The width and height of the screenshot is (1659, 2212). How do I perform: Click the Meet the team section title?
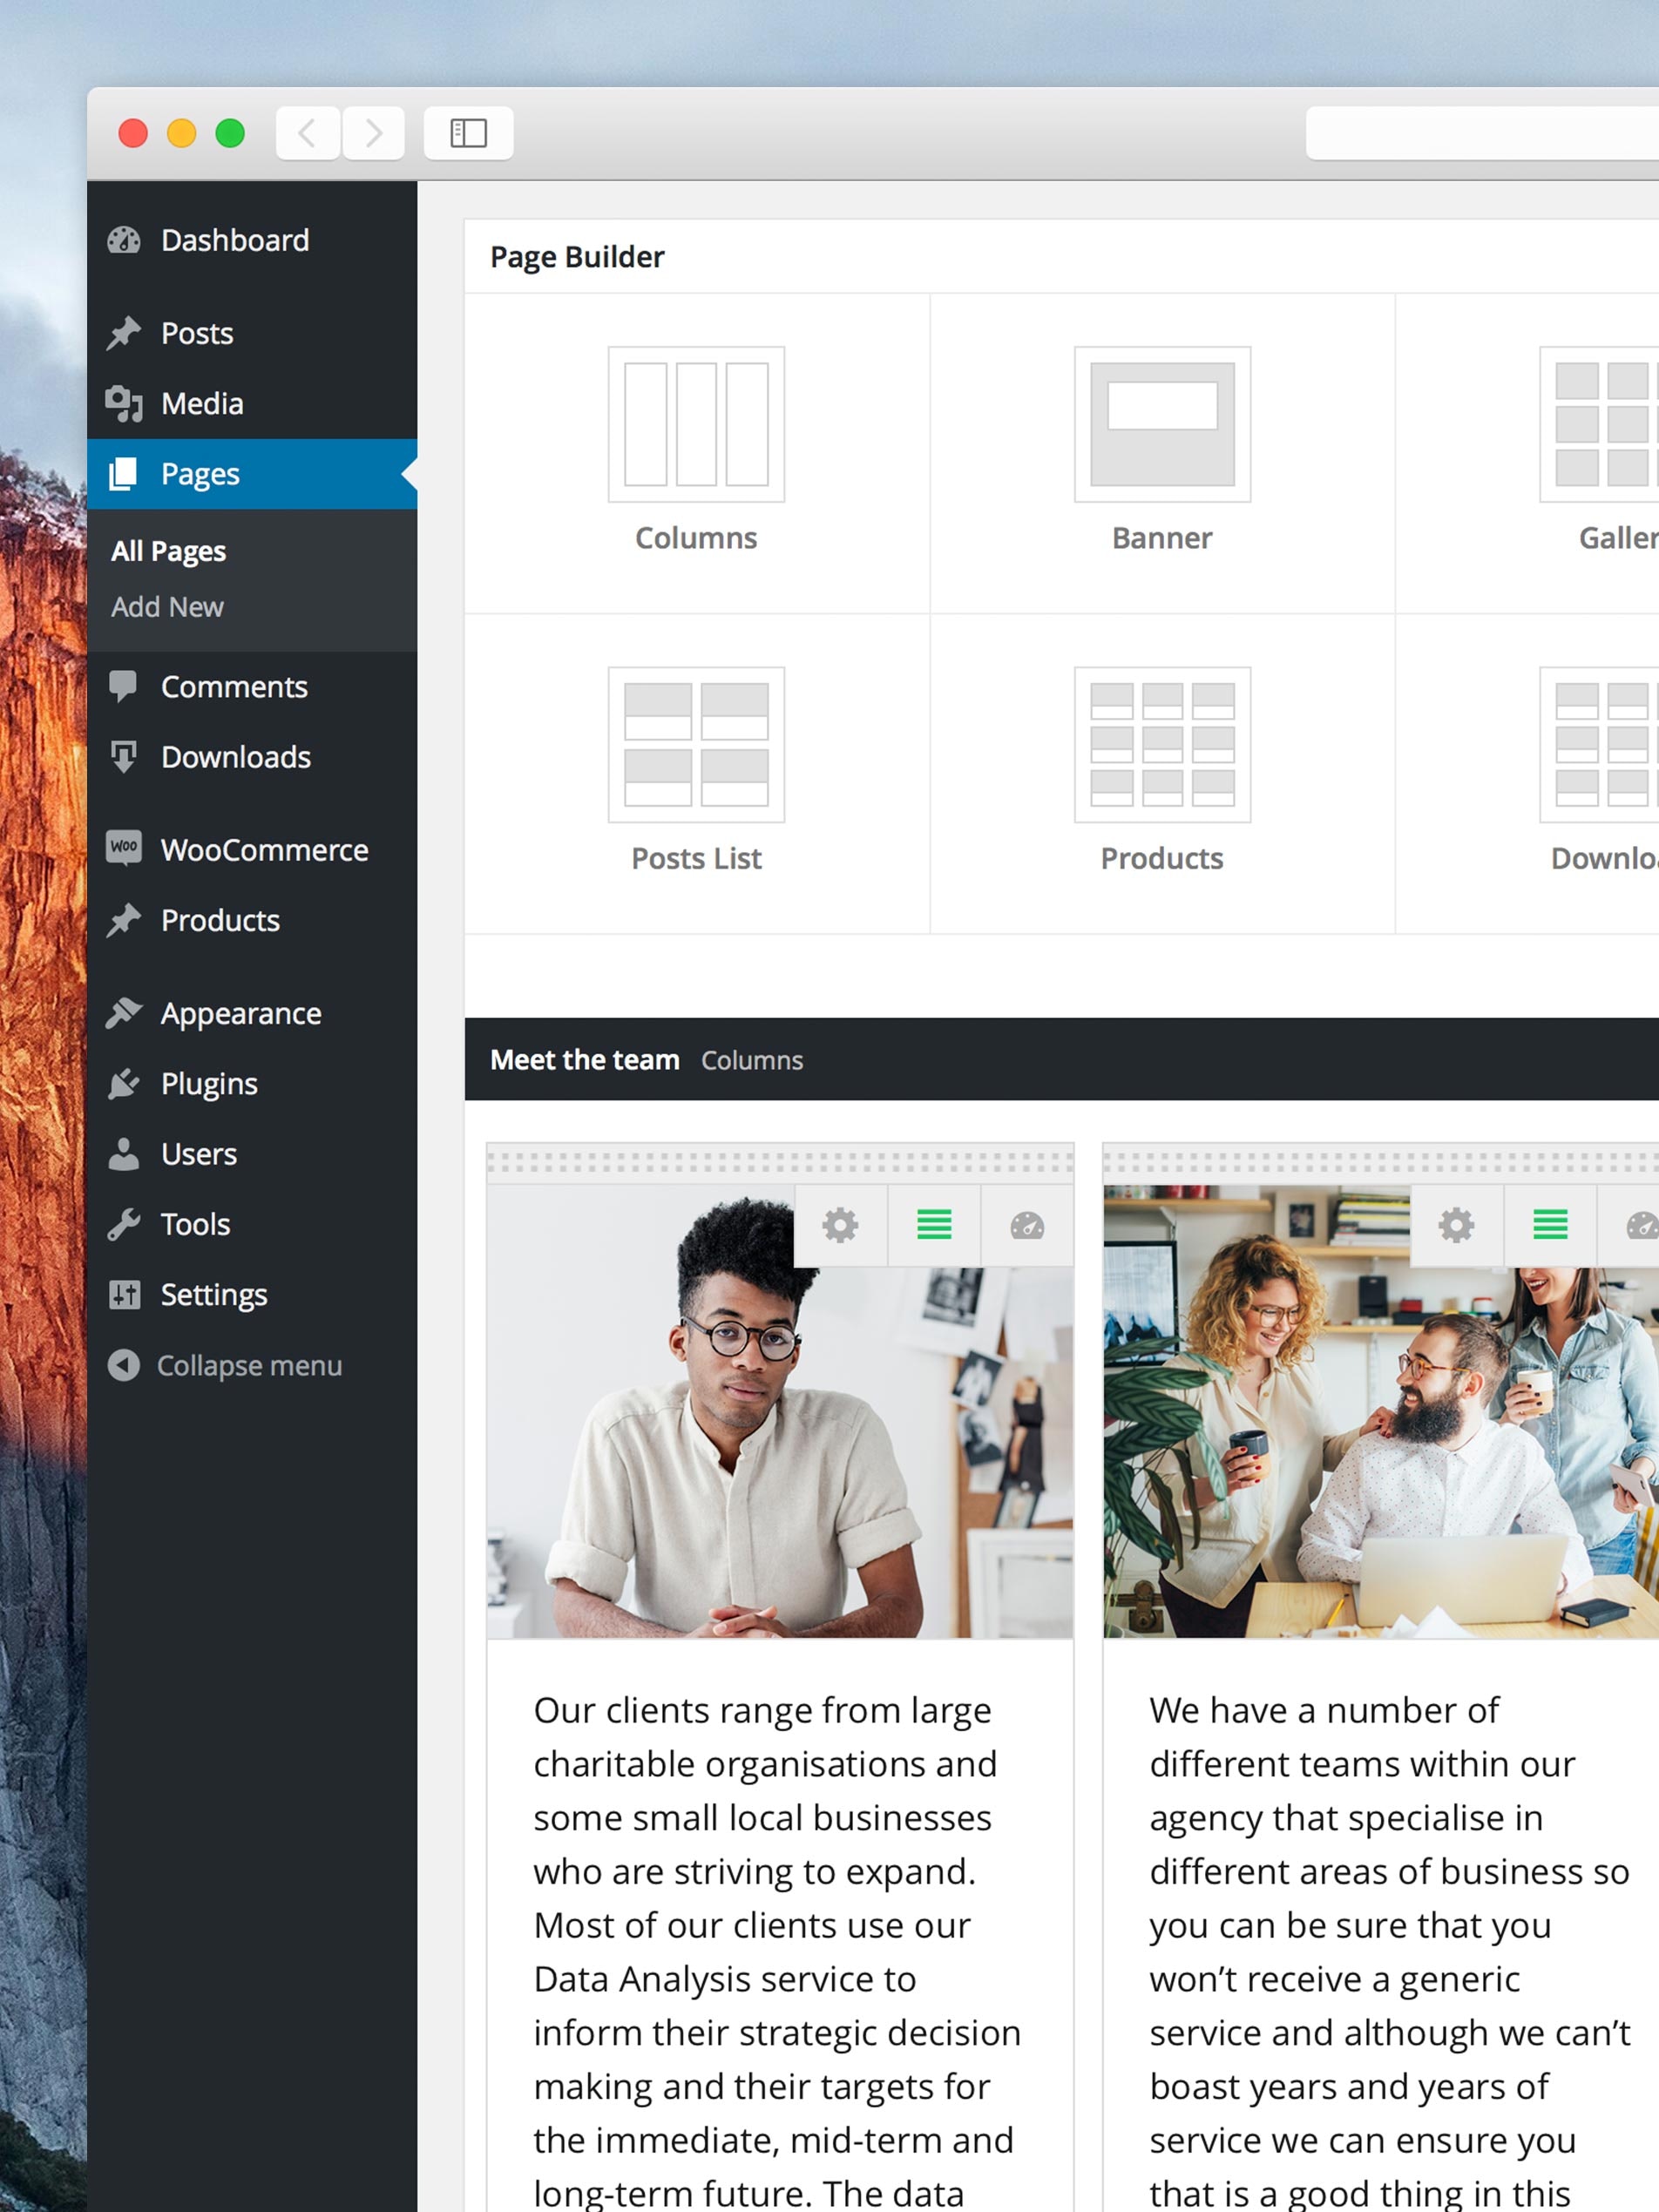tap(584, 1060)
